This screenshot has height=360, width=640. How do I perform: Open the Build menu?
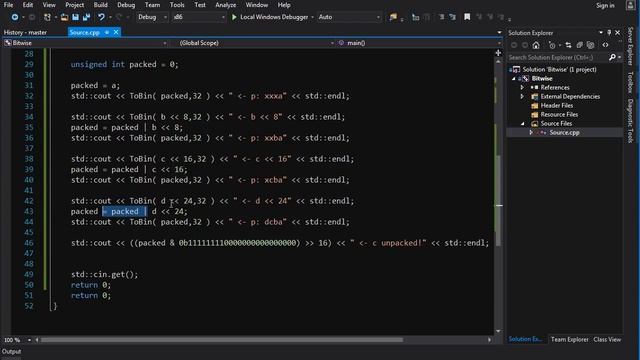pyautogui.click(x=100, y=5)
